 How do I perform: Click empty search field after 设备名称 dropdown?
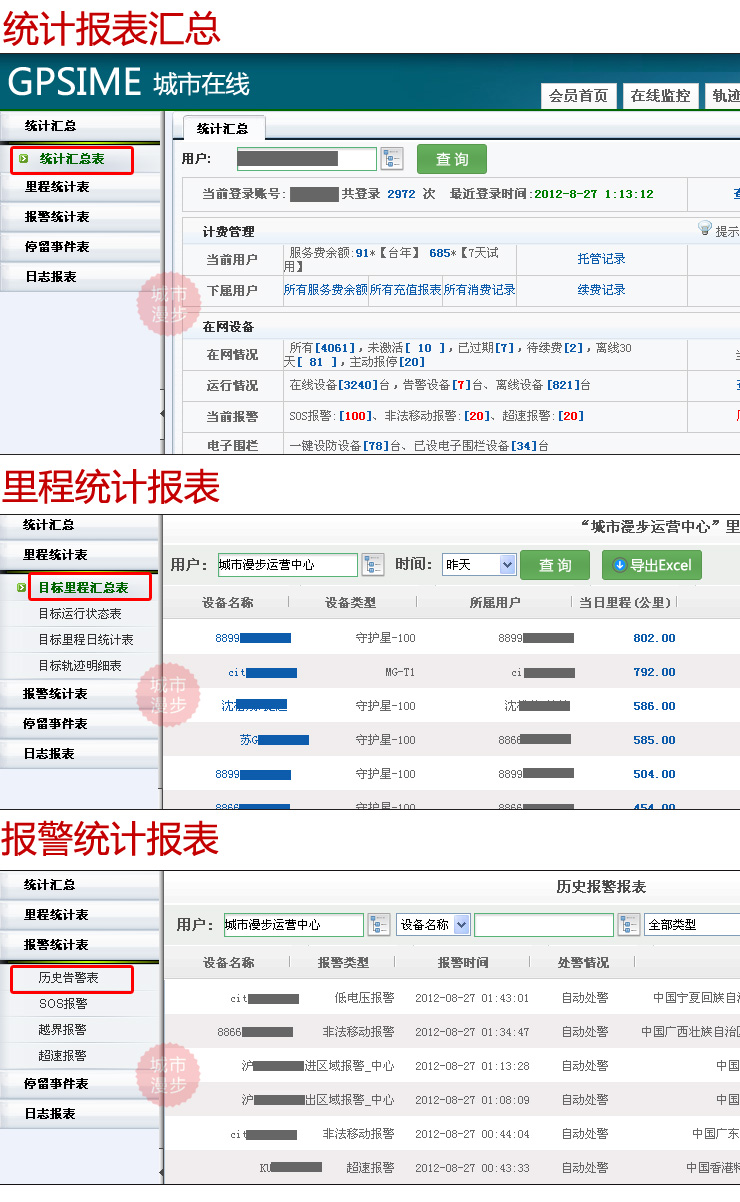tap(544, 925)
